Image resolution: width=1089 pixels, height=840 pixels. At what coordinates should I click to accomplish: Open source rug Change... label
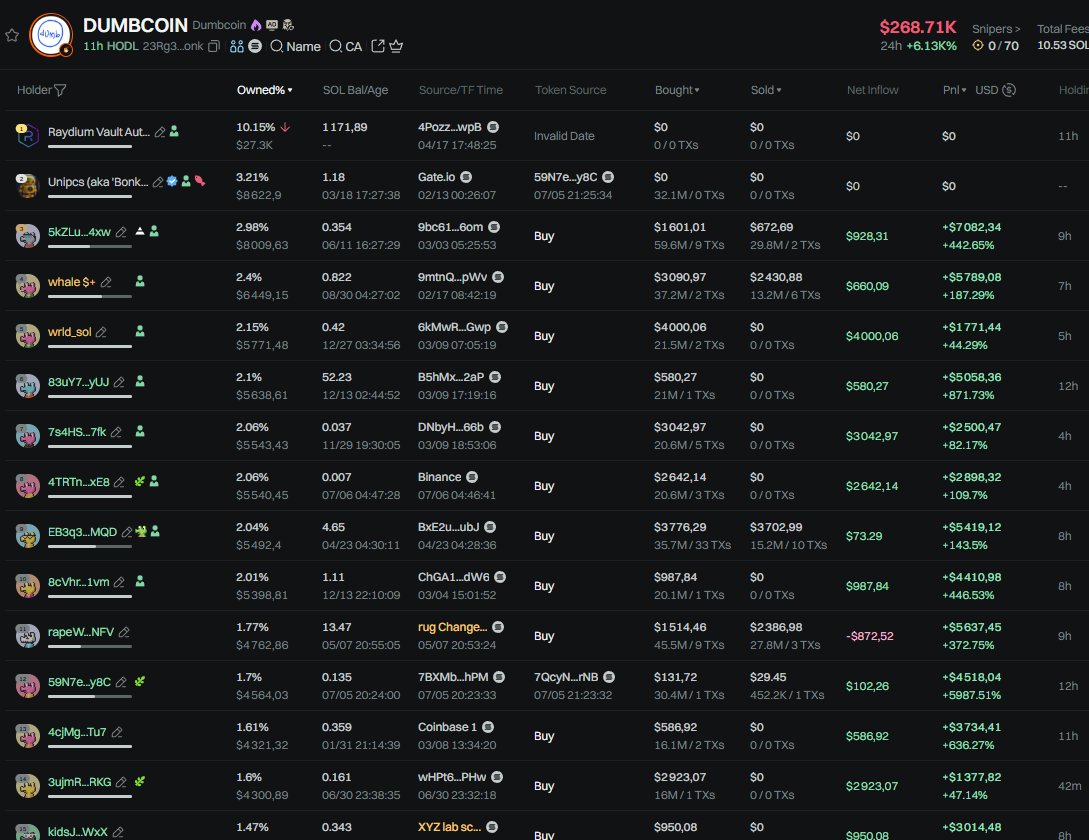(x=452, y=627)
